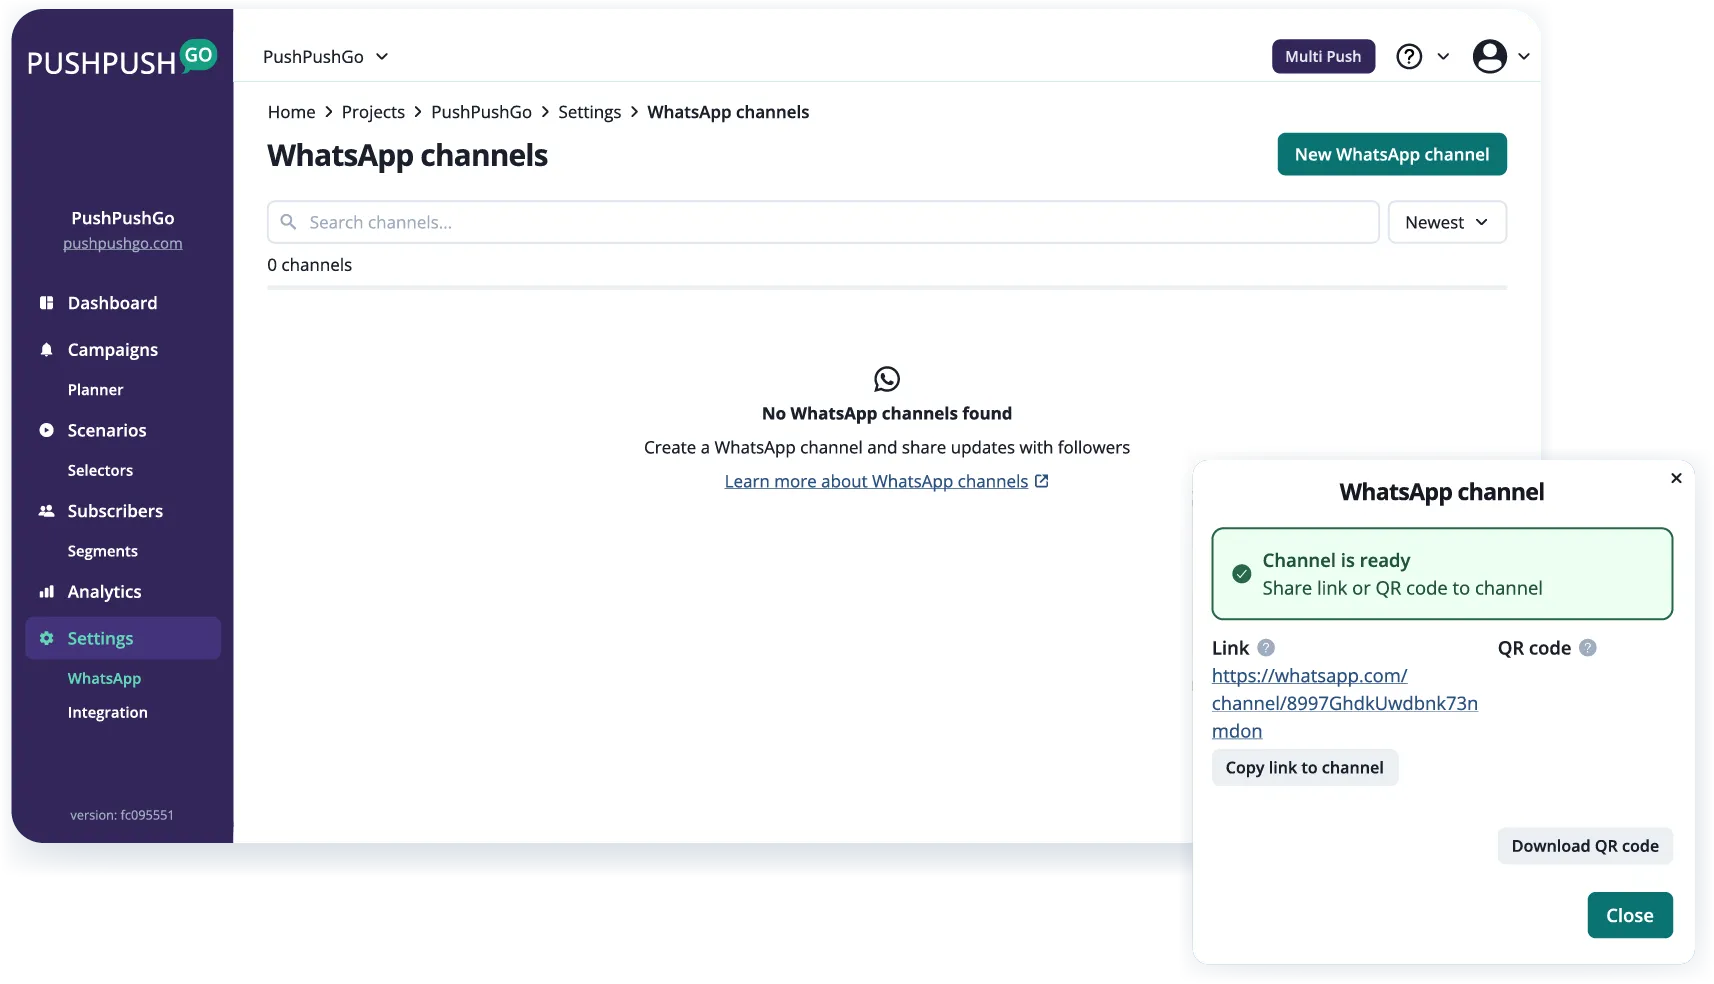
Task: Click the PushPushGo project name in sidebar
Action: coord(123,218)
